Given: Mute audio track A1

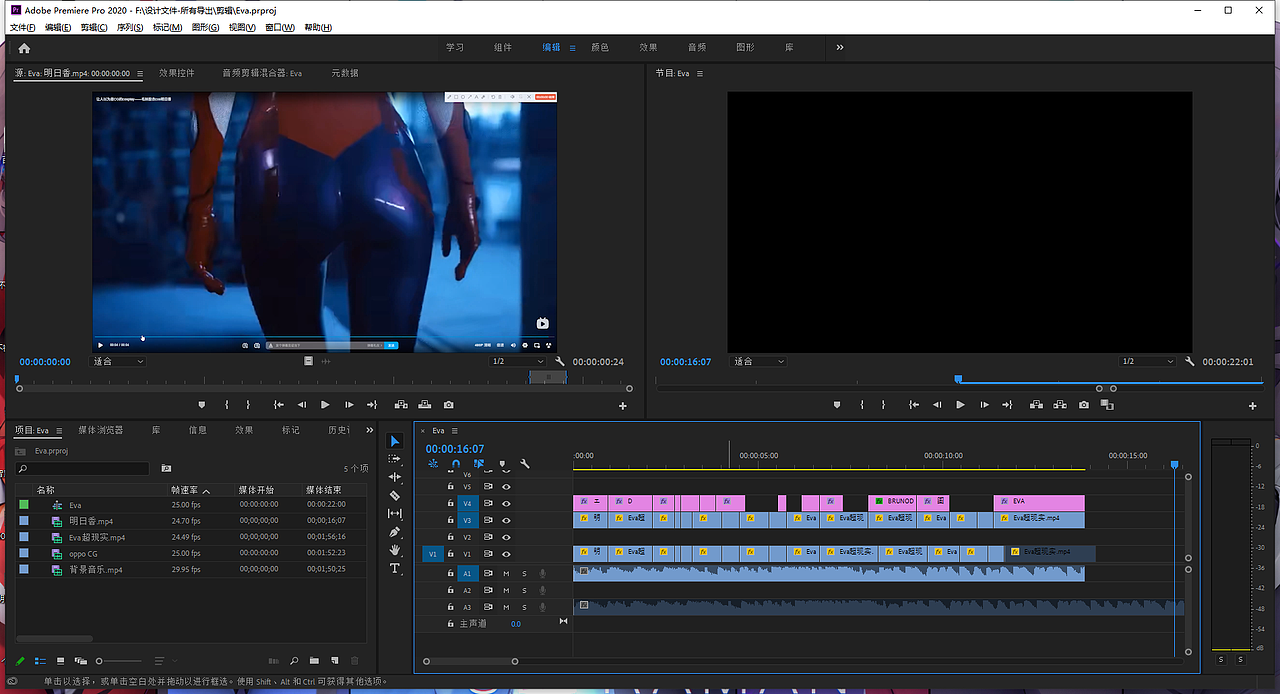Looking at the screenshot, I should (506, 573).
